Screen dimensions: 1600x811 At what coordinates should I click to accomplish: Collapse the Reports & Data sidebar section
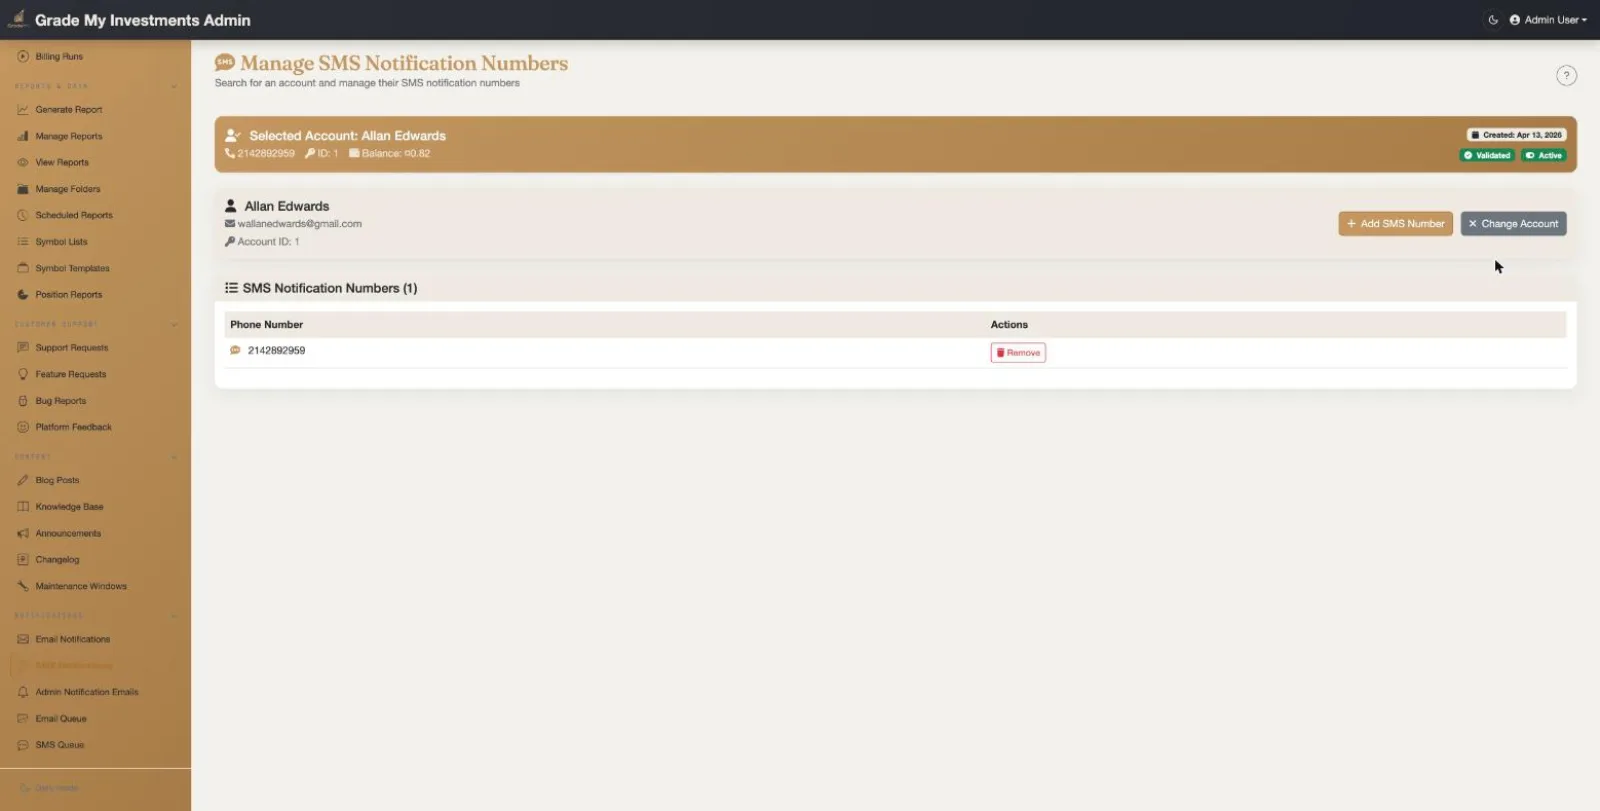174,86
